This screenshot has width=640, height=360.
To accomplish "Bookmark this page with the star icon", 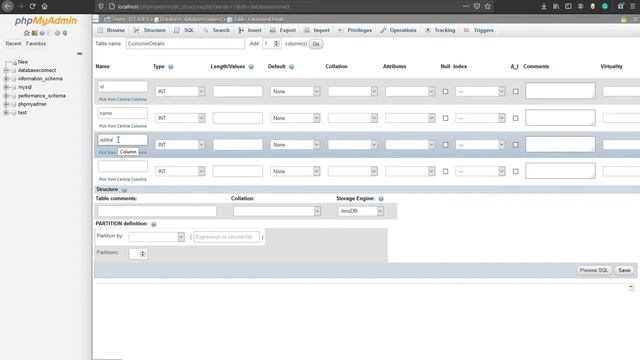I will pyautogui.click(x=488, y=6).
